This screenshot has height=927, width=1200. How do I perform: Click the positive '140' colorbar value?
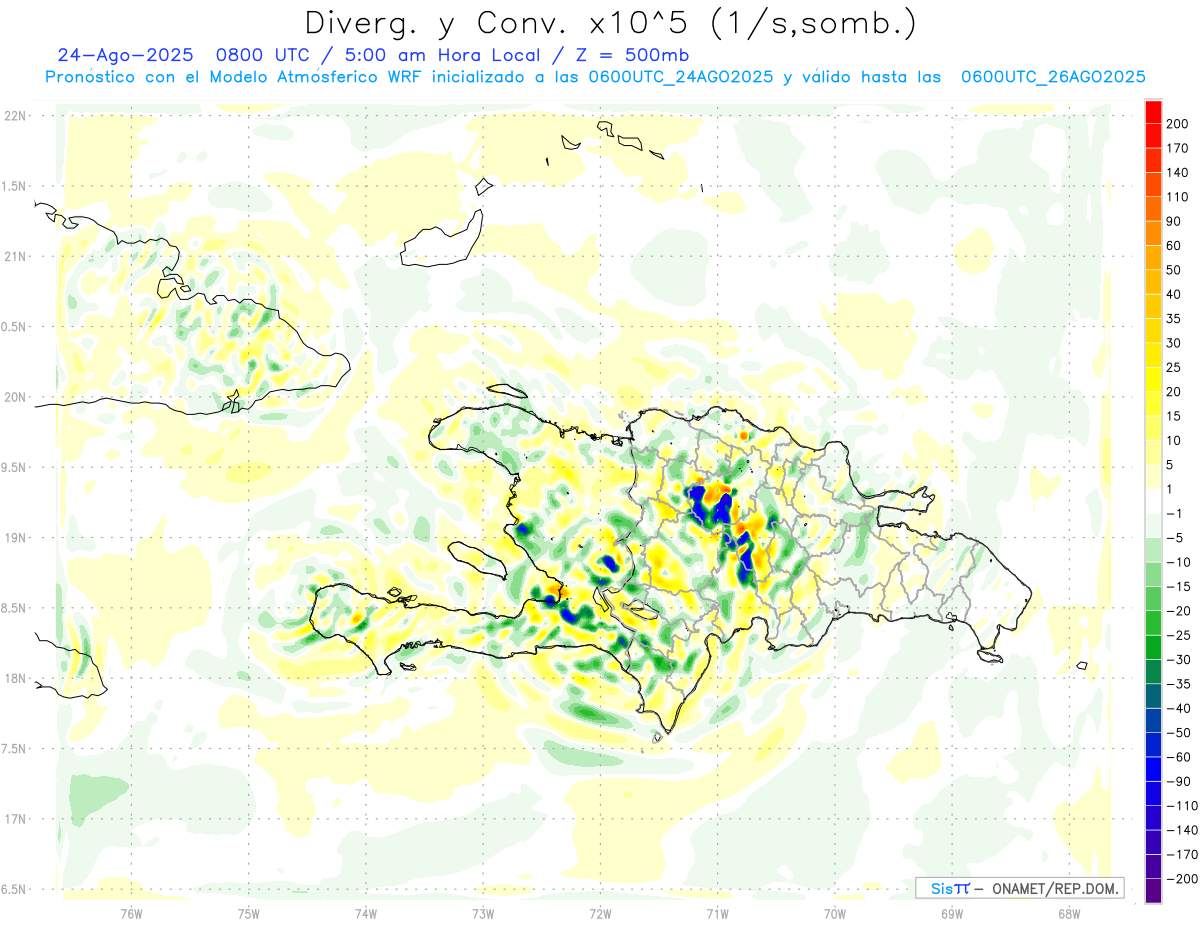(x=1178, y=173)
